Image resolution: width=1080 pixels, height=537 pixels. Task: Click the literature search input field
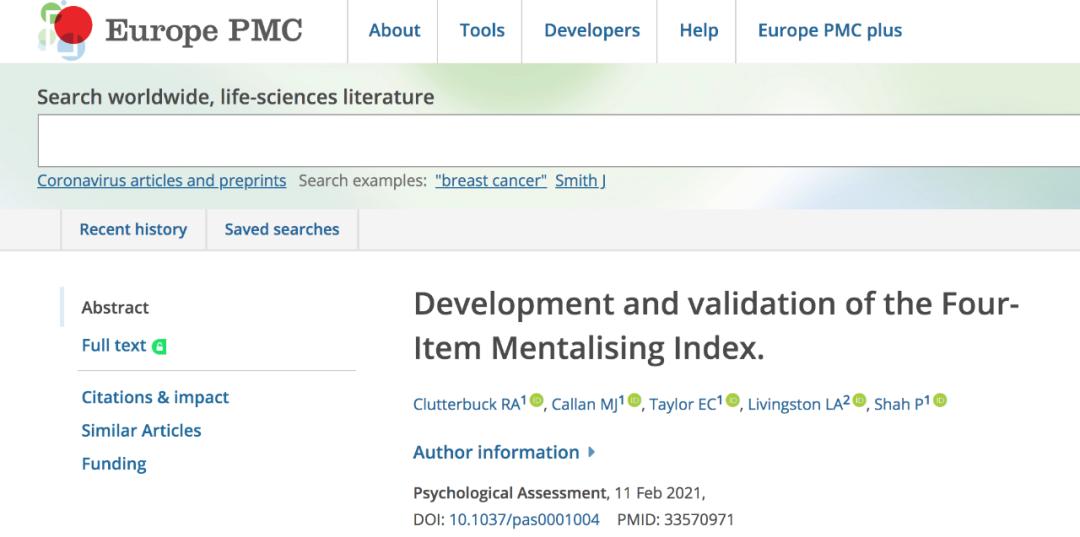click(x=550, y=140)
